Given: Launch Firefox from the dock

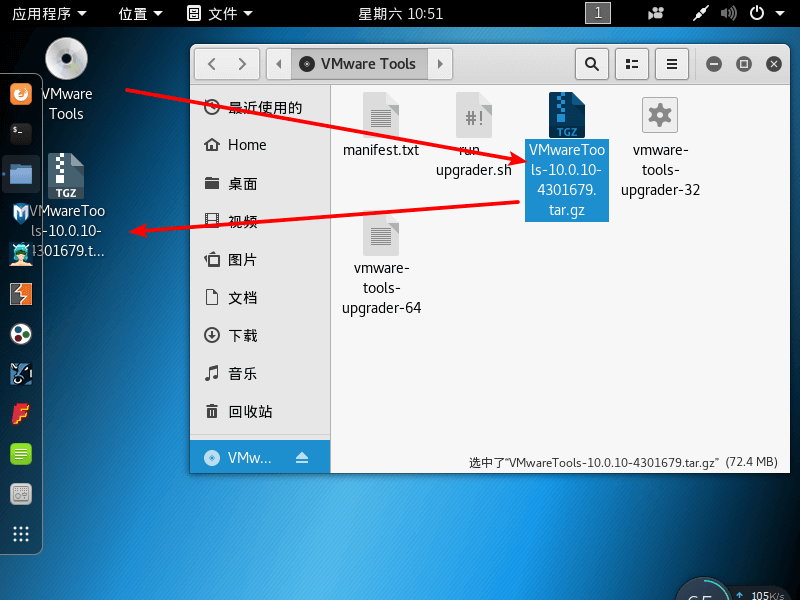Looking at the screenshot, I should (21, 94).
